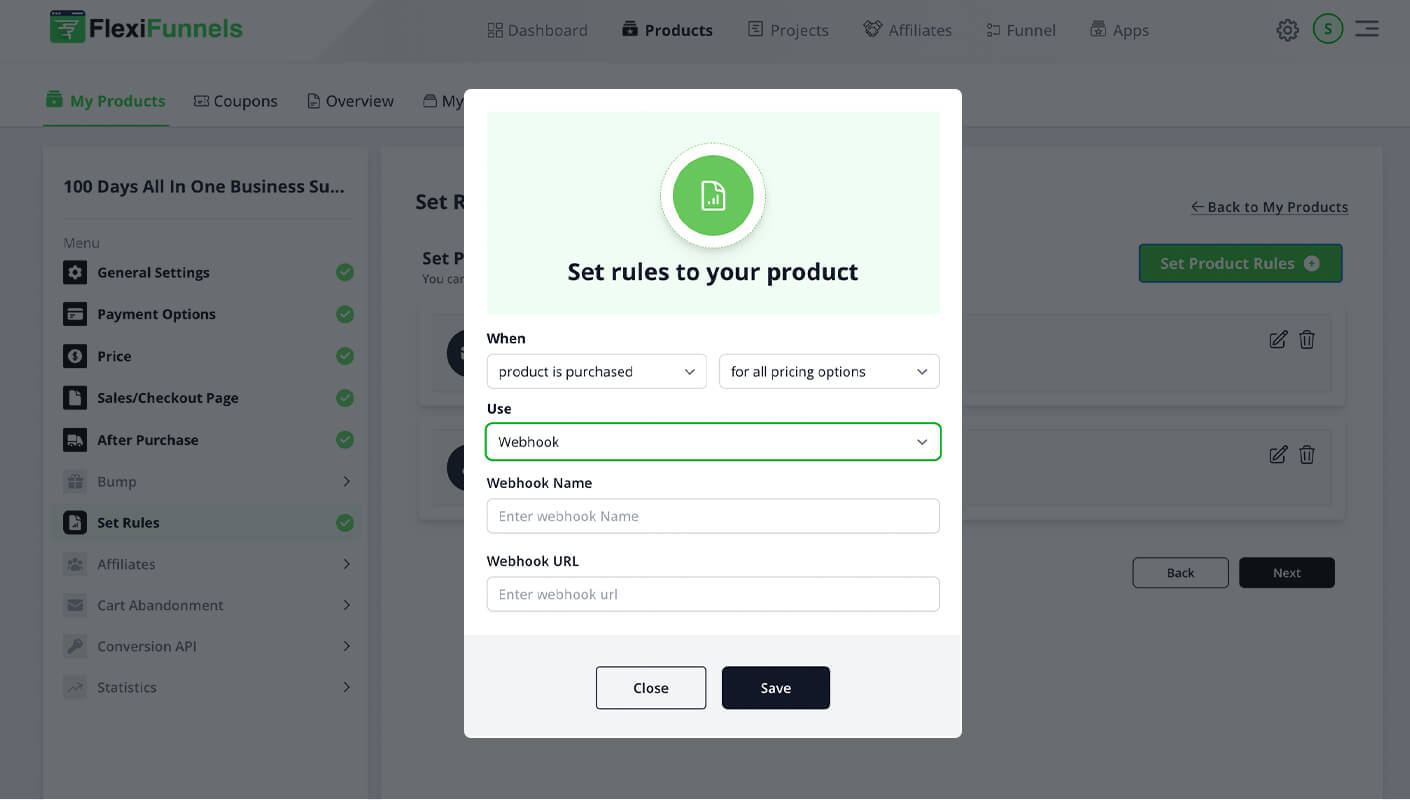Viewport: 1410px width, 800px height.
Task: Open the hamburger menu icon
Action: (1367, 29)
